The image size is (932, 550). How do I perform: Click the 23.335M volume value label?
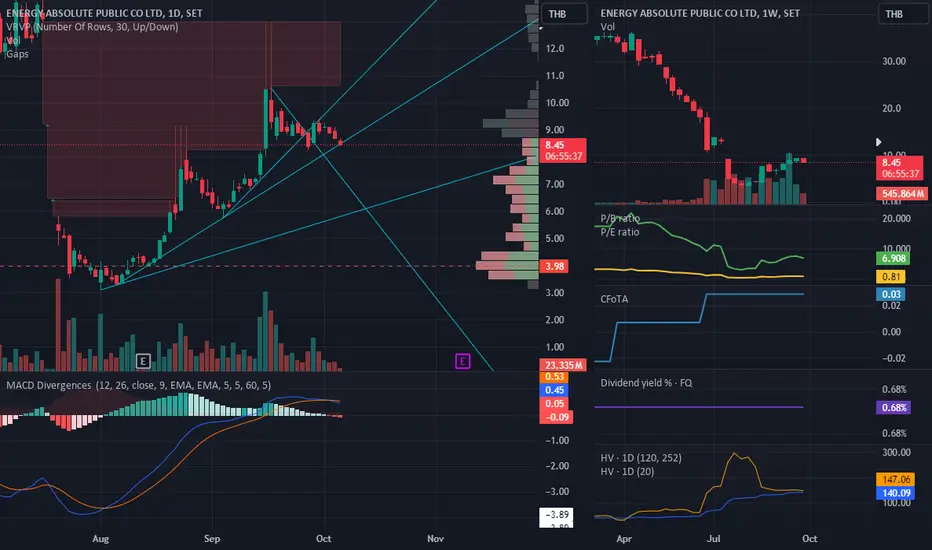coord(562,365)
